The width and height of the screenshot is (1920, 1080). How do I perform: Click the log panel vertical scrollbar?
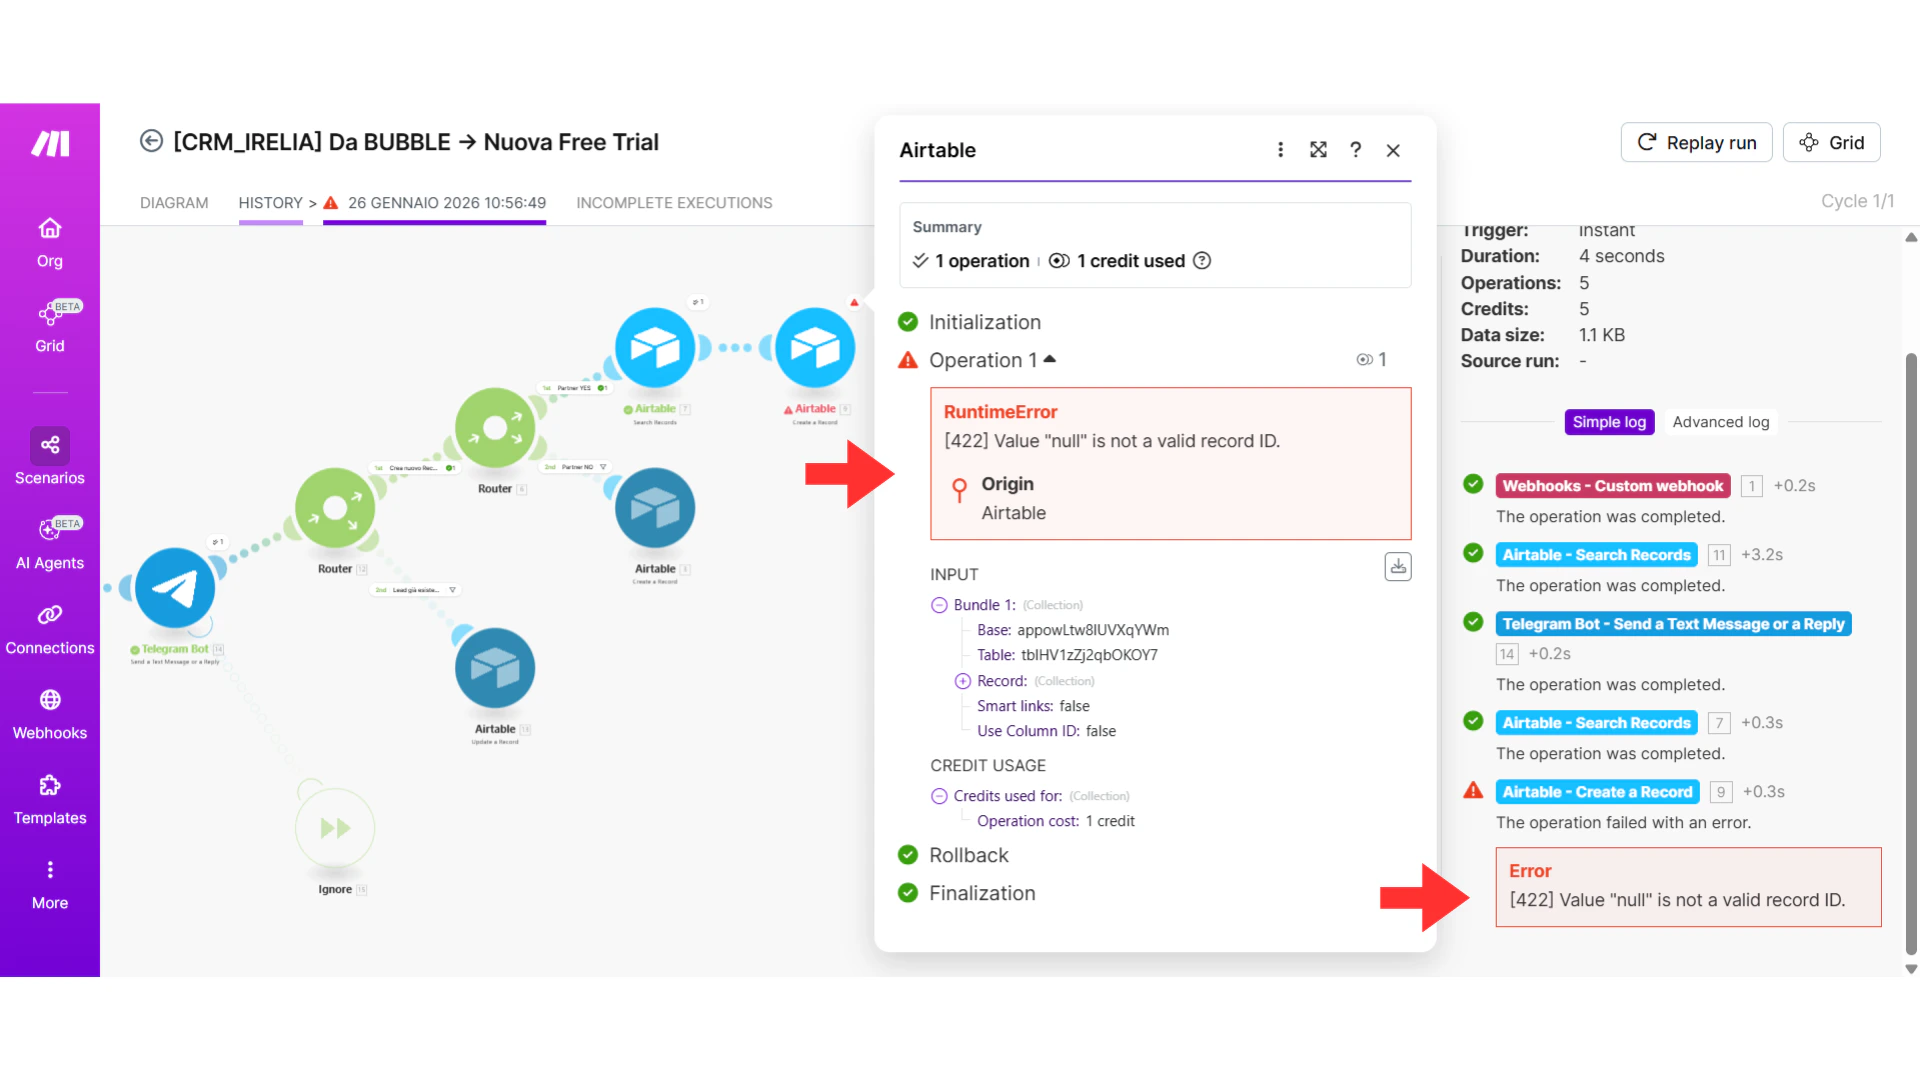pyautogui.click(x=1911, y=650)
